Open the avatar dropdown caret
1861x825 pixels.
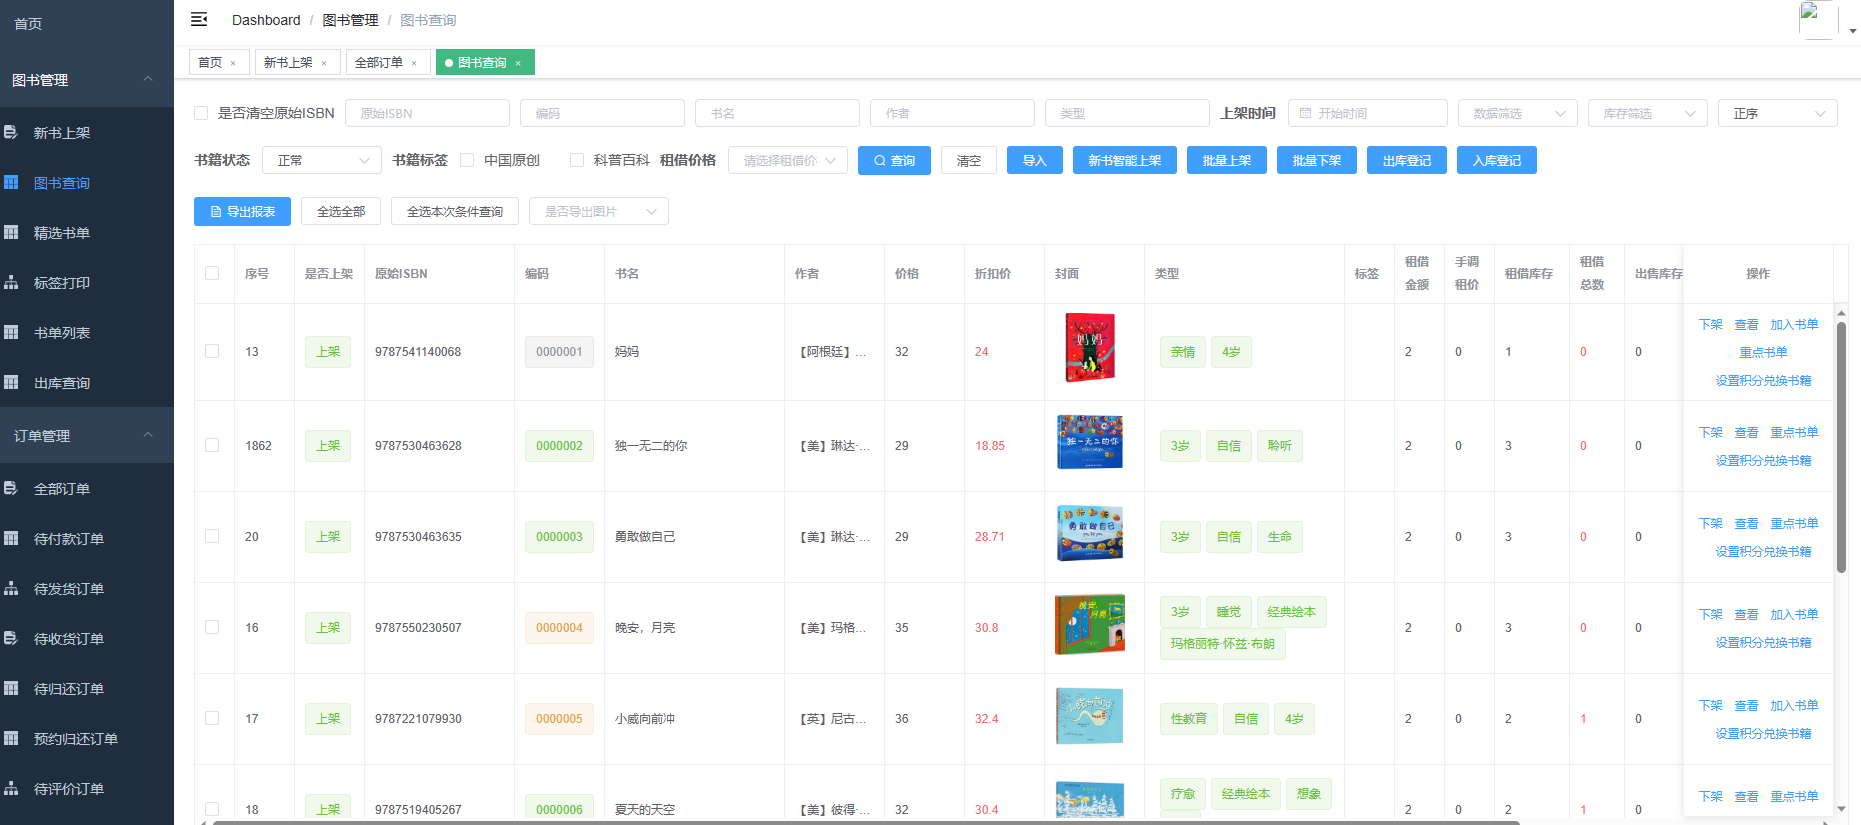[x=1852, y=31]
